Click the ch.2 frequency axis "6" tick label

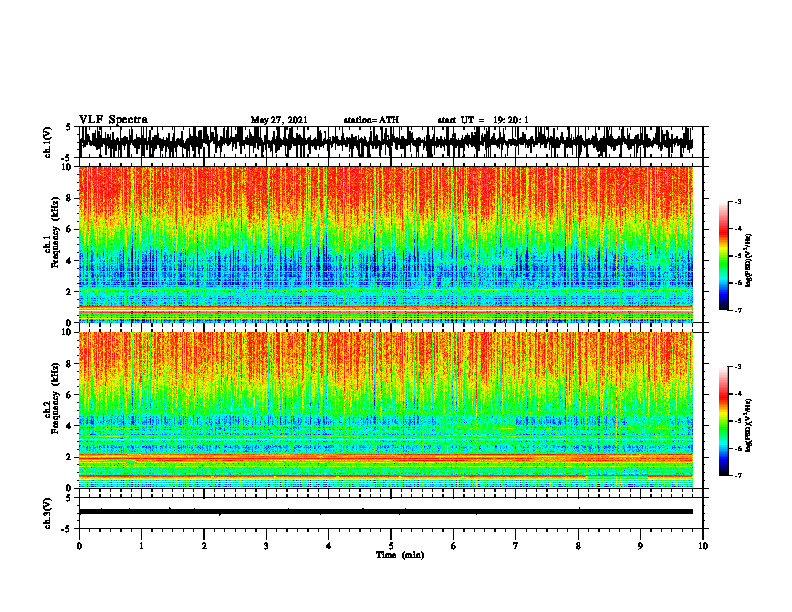pos(70,395)
